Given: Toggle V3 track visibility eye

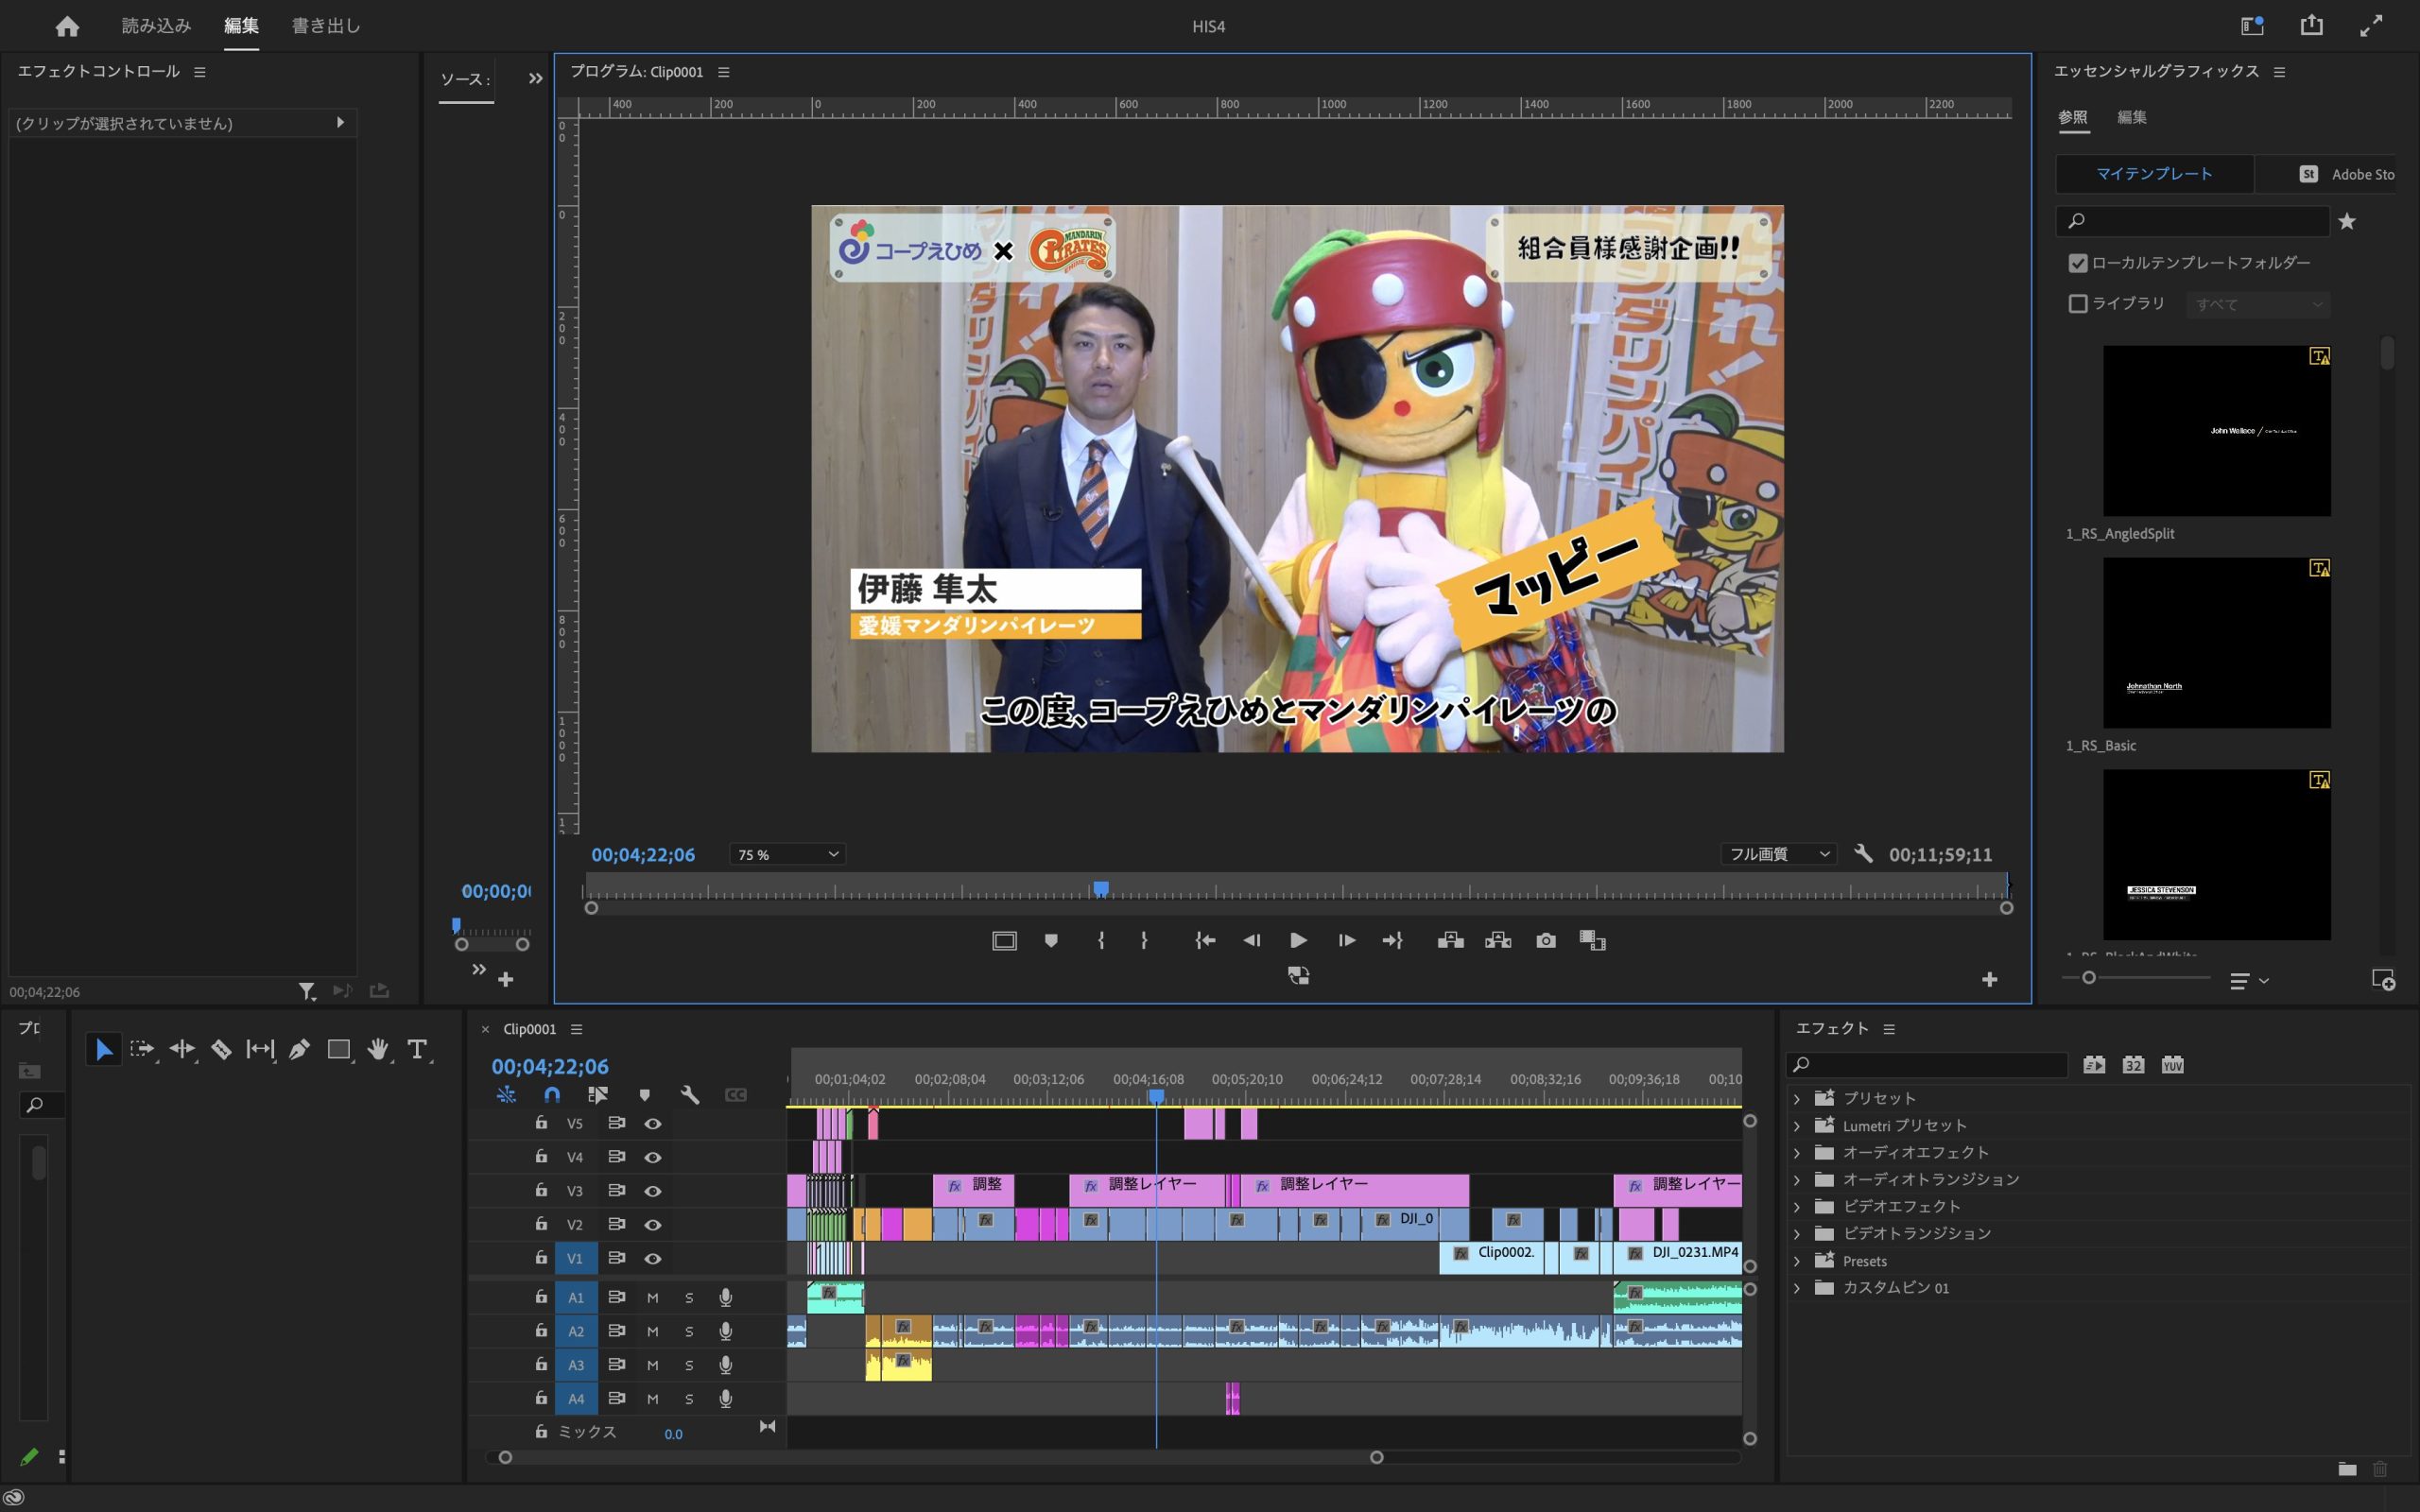Looking at the screenshot, I should pos(652,1191).
